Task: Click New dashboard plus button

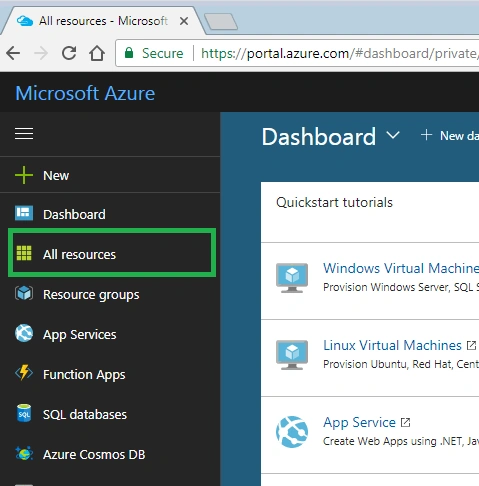Action: click(x=449, y=135)
